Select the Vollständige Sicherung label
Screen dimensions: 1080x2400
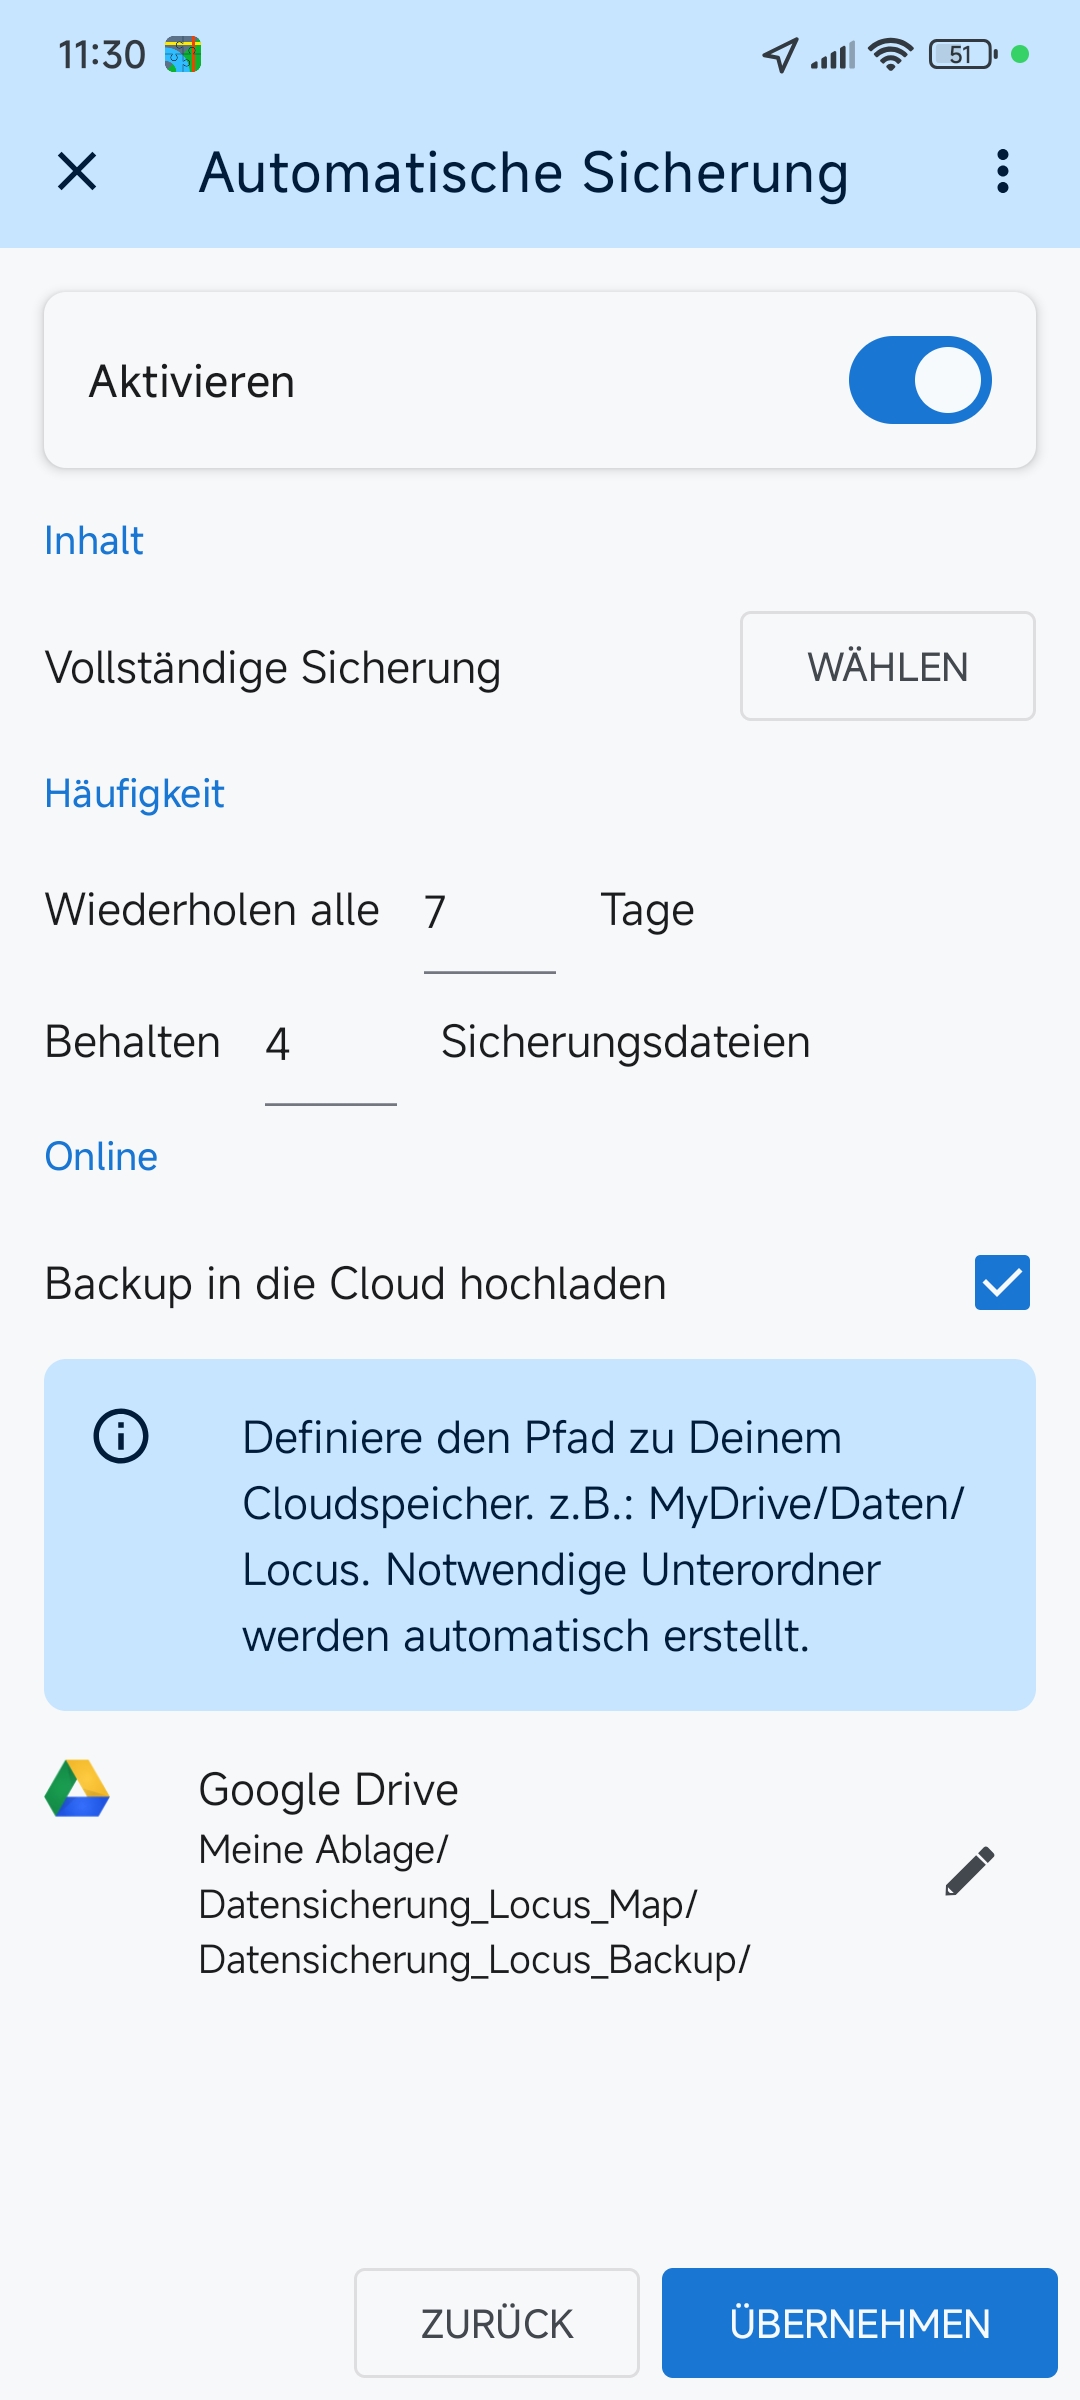[x=273, y=668]
